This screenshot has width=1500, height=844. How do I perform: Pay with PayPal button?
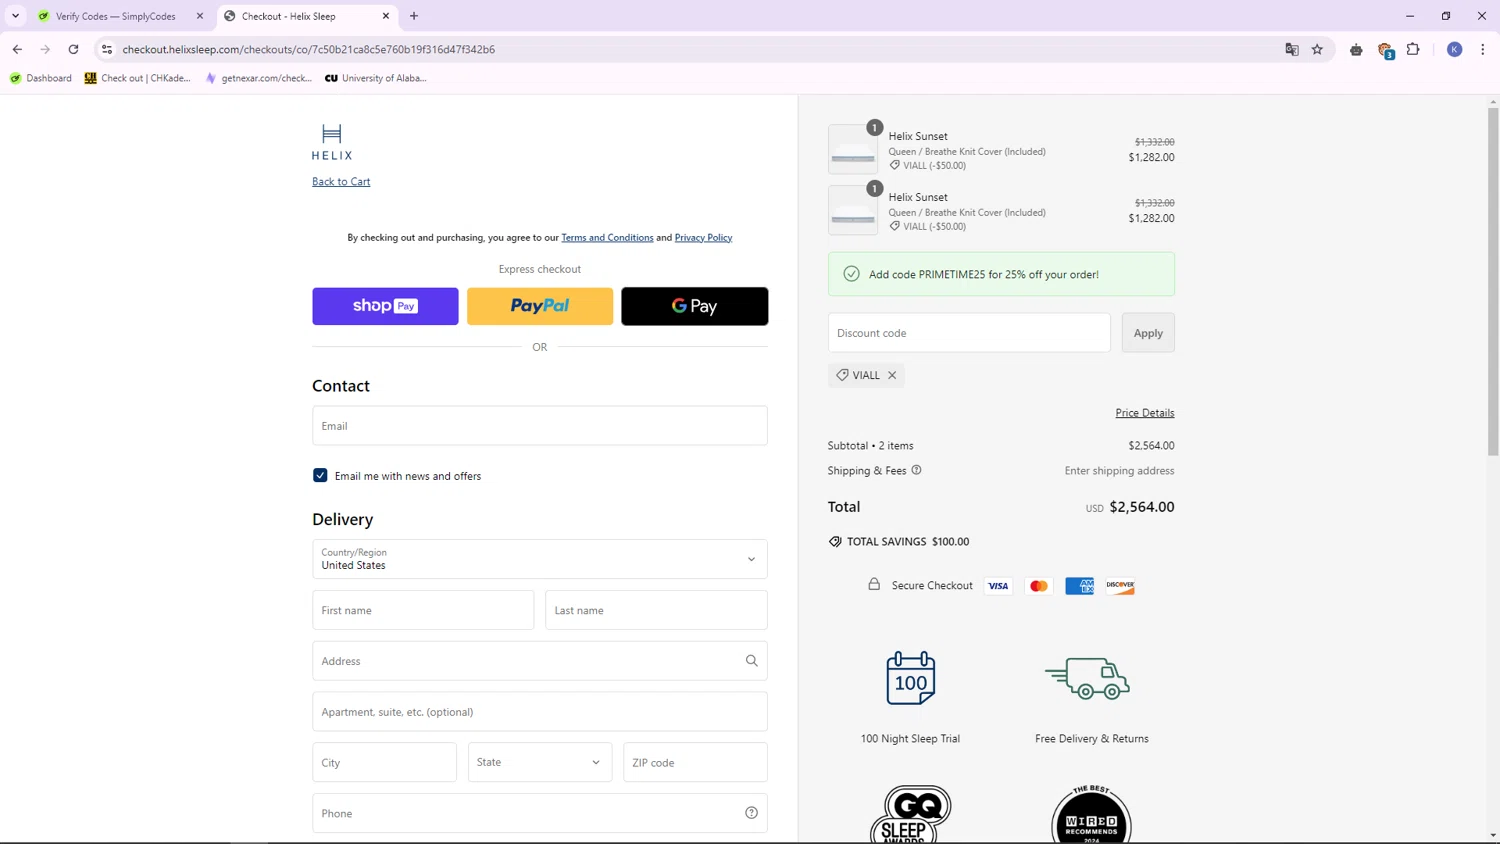click(x=540, y=306)
